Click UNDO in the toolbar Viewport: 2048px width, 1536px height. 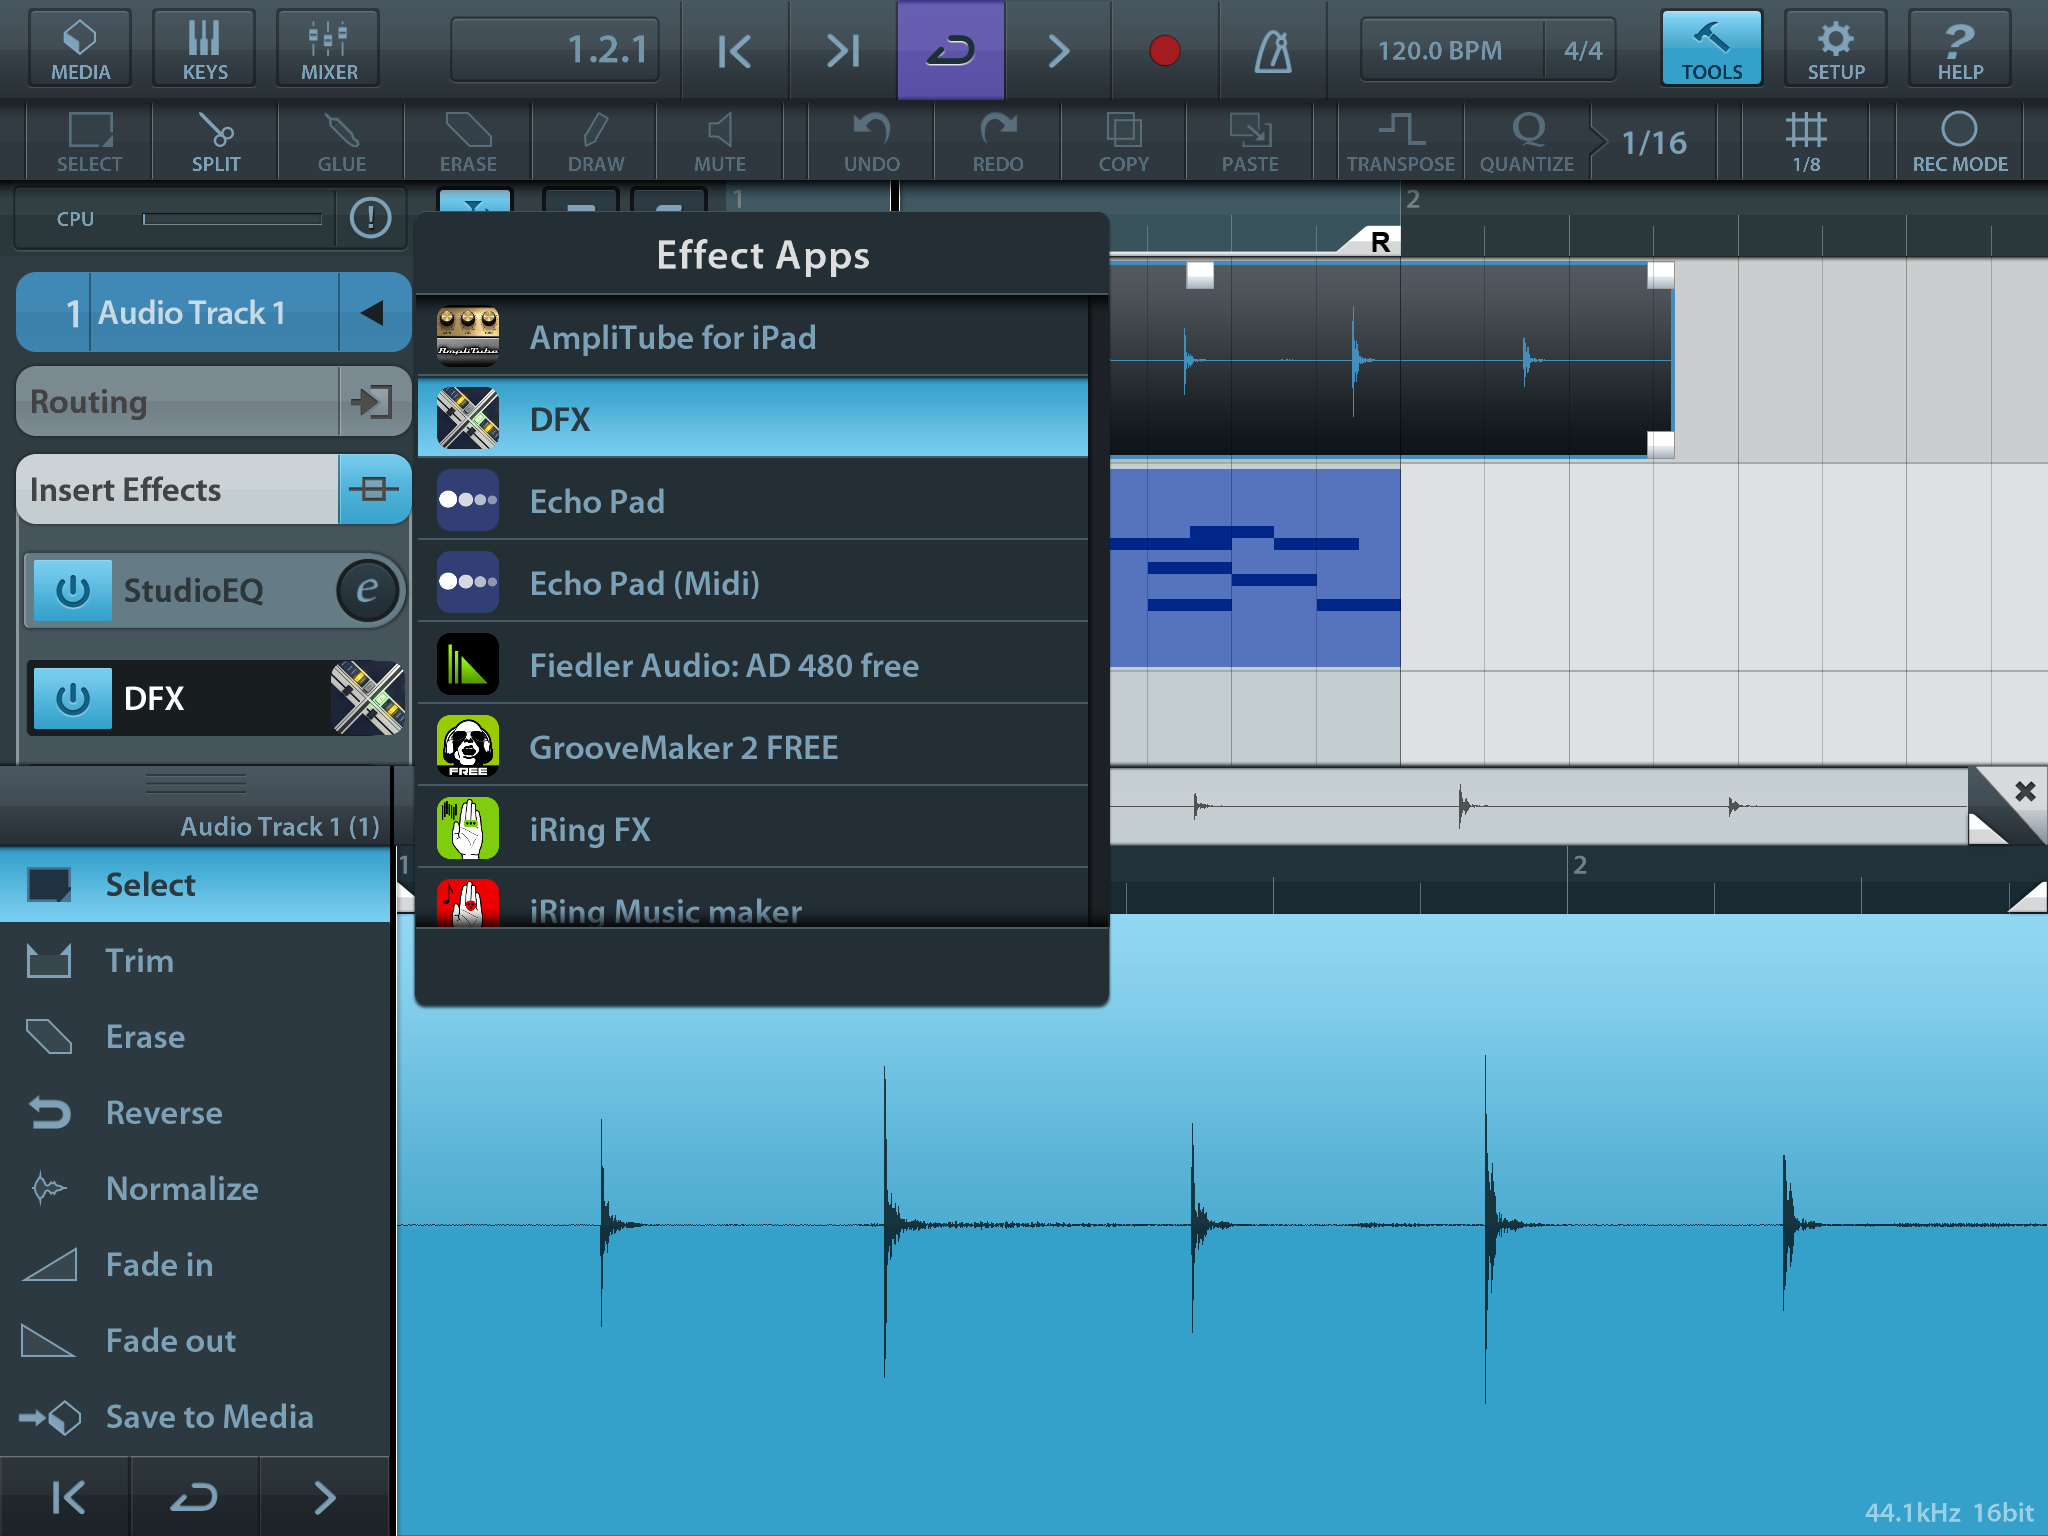pos(872,142)
